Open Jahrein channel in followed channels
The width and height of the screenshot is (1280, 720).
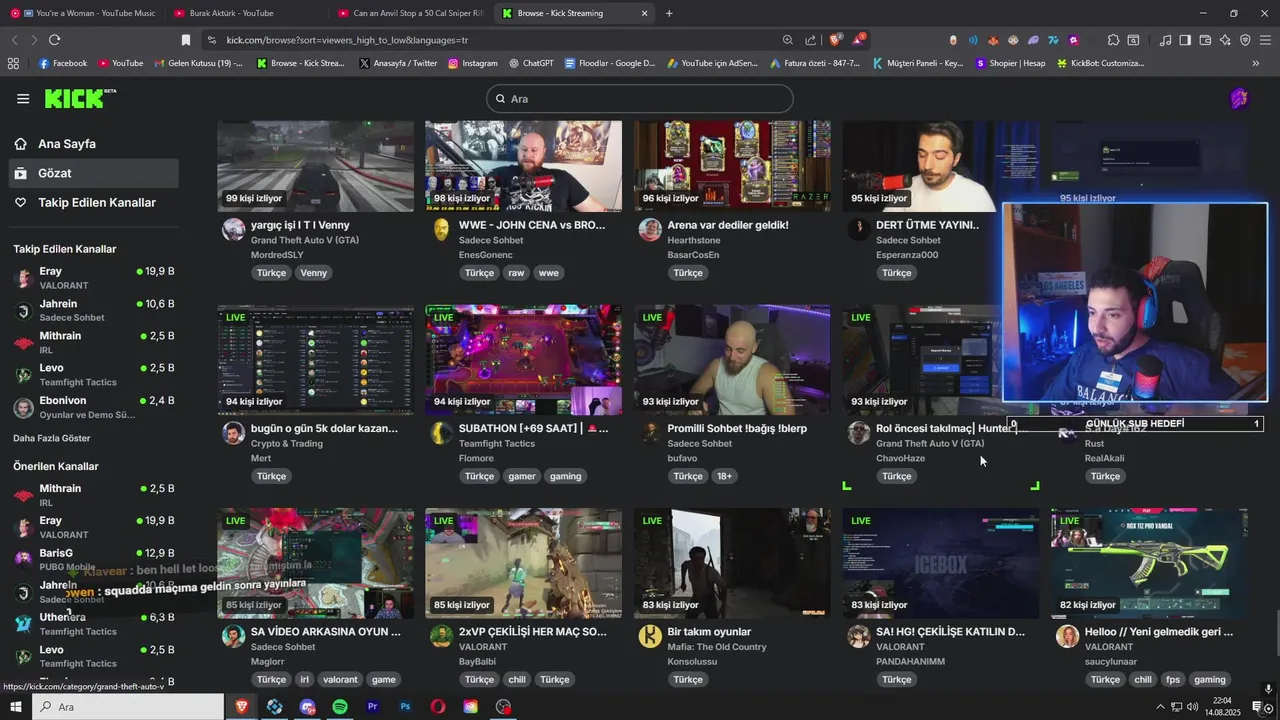click(x=94, y=310)
